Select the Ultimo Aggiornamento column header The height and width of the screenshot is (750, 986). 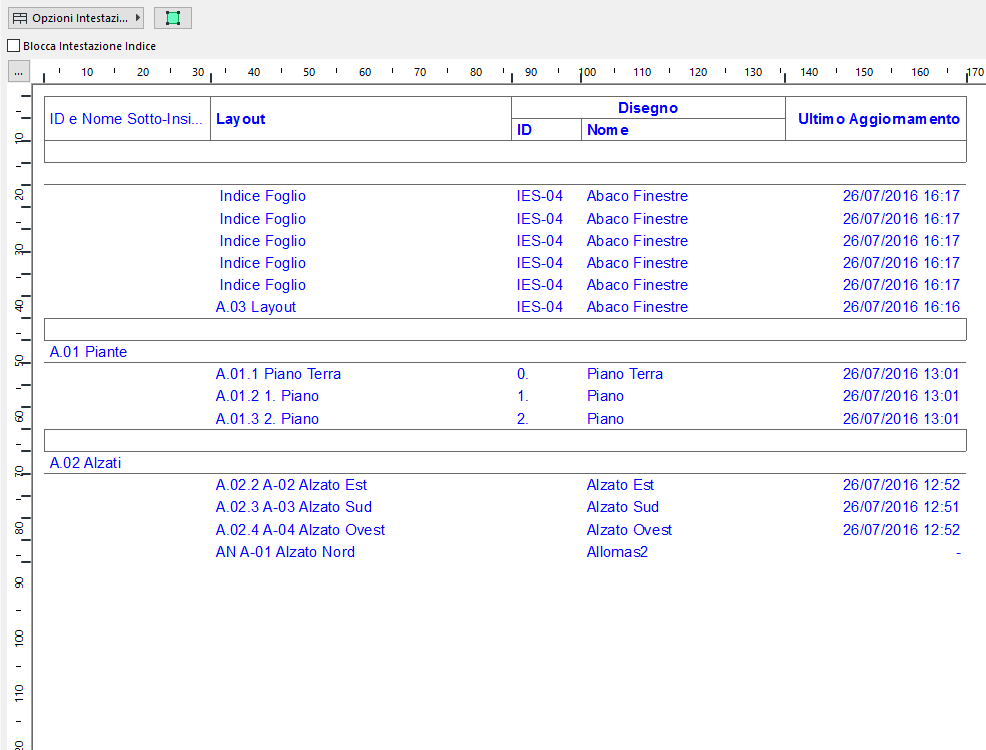876,119
